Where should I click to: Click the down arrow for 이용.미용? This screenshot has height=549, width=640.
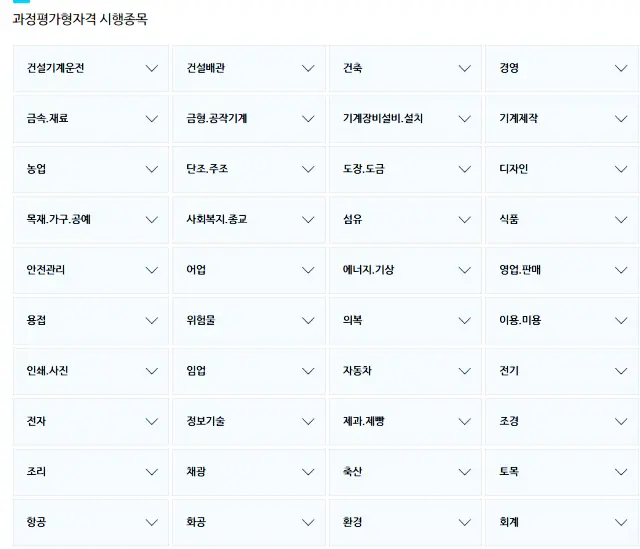621,320
